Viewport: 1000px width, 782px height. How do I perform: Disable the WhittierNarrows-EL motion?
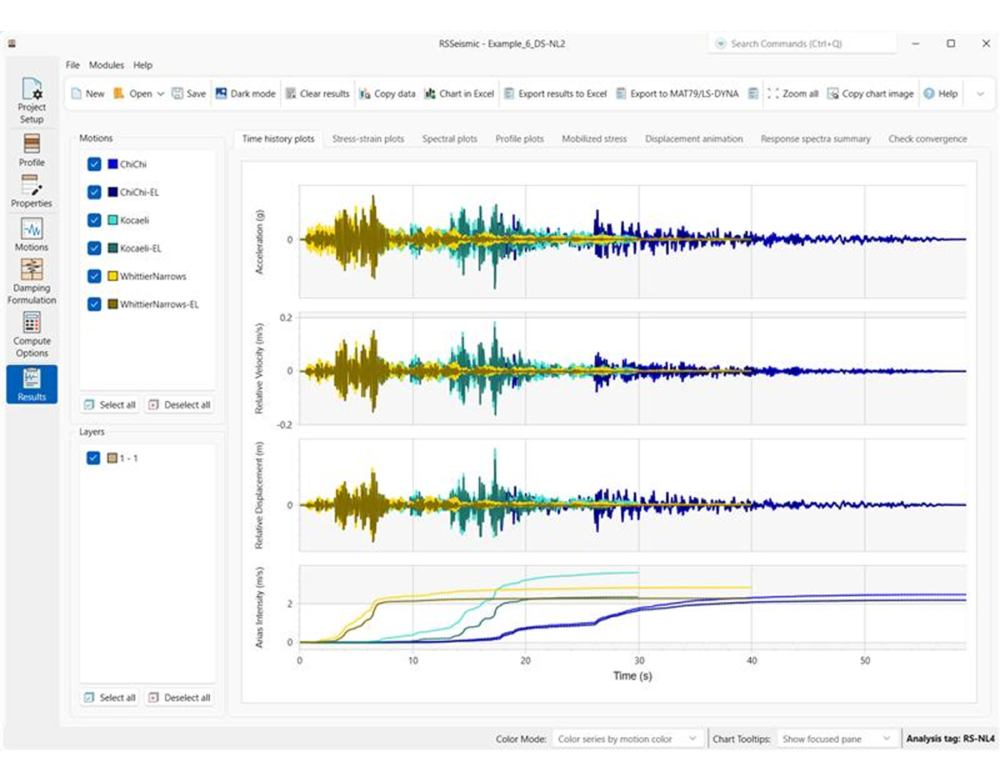[x=95, y=304]
